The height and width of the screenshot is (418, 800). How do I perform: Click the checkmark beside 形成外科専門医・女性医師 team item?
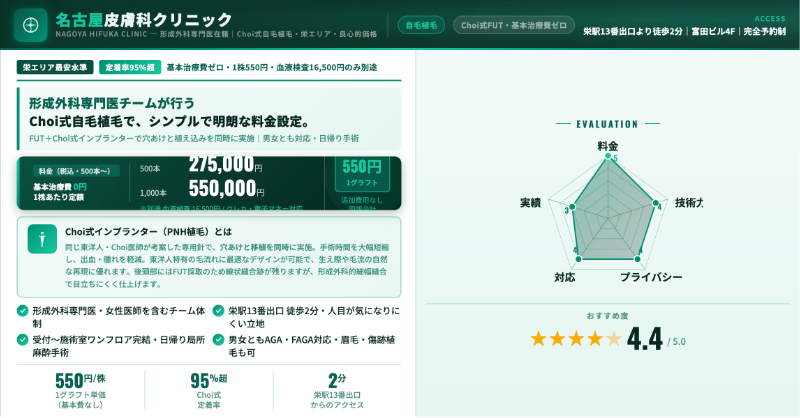tap(23, 311)
